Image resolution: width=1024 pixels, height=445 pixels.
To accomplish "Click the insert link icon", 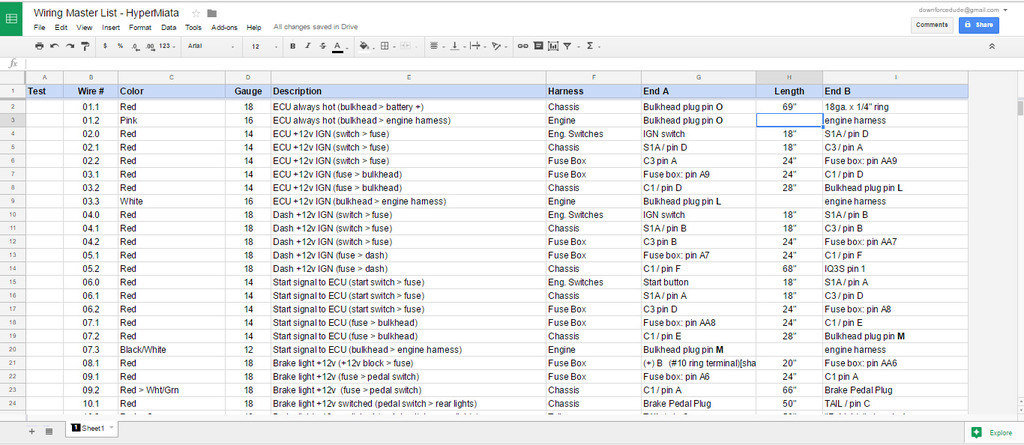I will 522,46.
